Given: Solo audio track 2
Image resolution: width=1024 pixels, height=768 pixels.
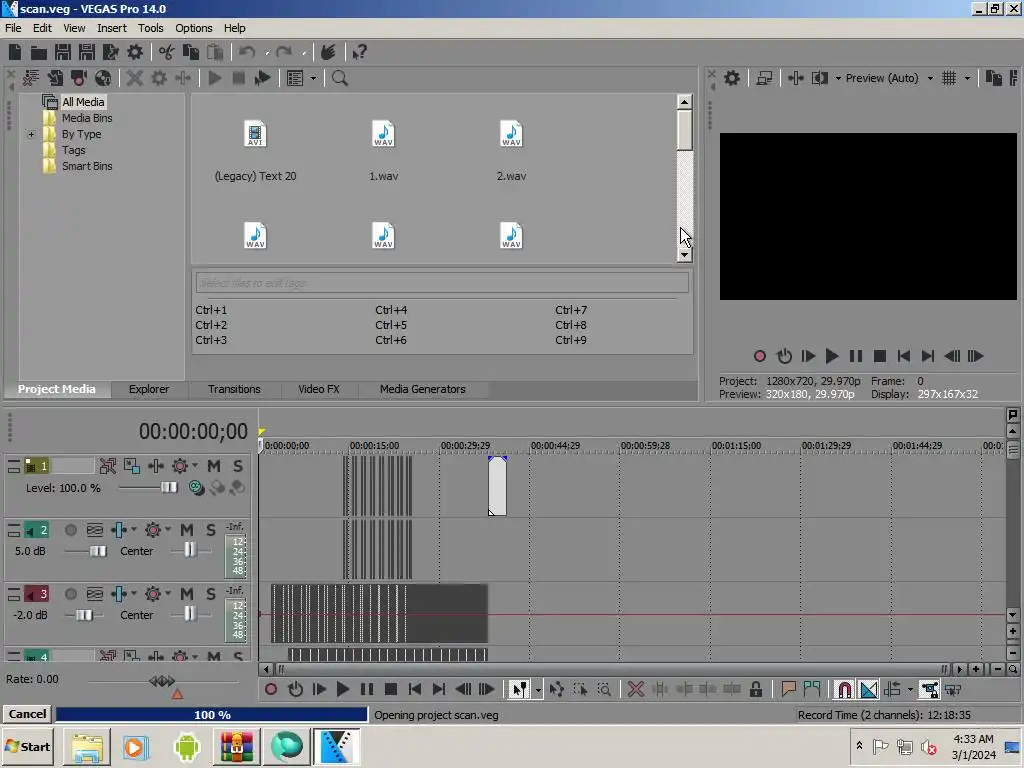Looking at the screenshot, I should pyautogui.click(x=210, y=530).
